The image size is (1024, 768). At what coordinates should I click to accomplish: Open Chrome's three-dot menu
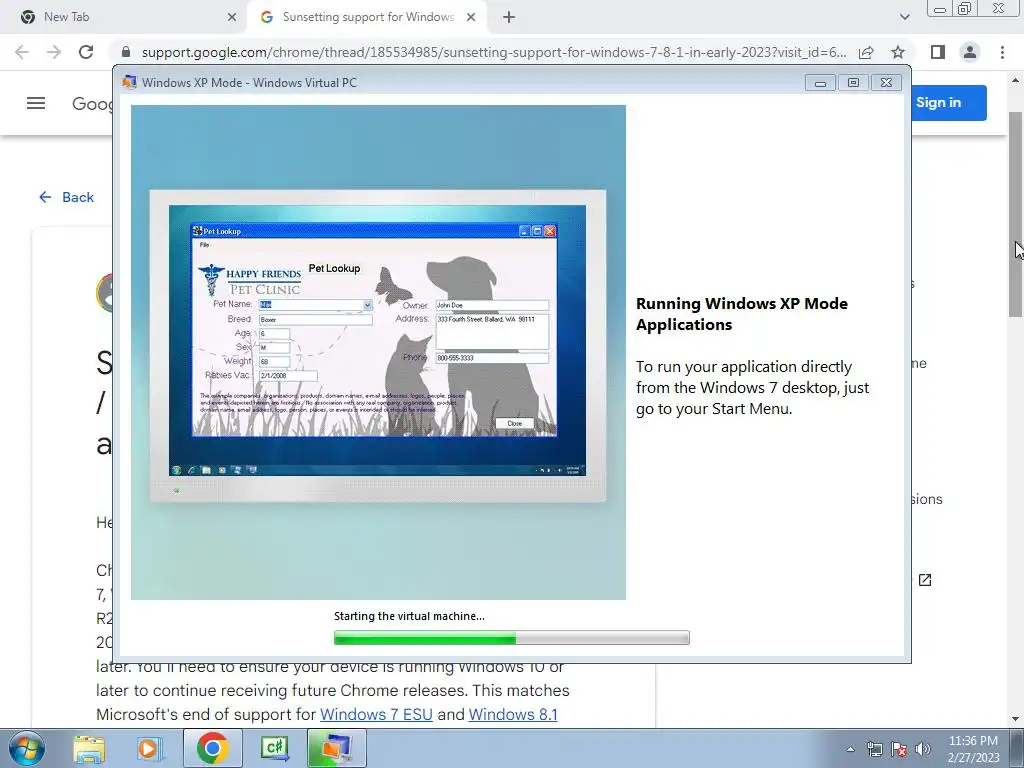pyautogui.click(x=1002, y=52)
